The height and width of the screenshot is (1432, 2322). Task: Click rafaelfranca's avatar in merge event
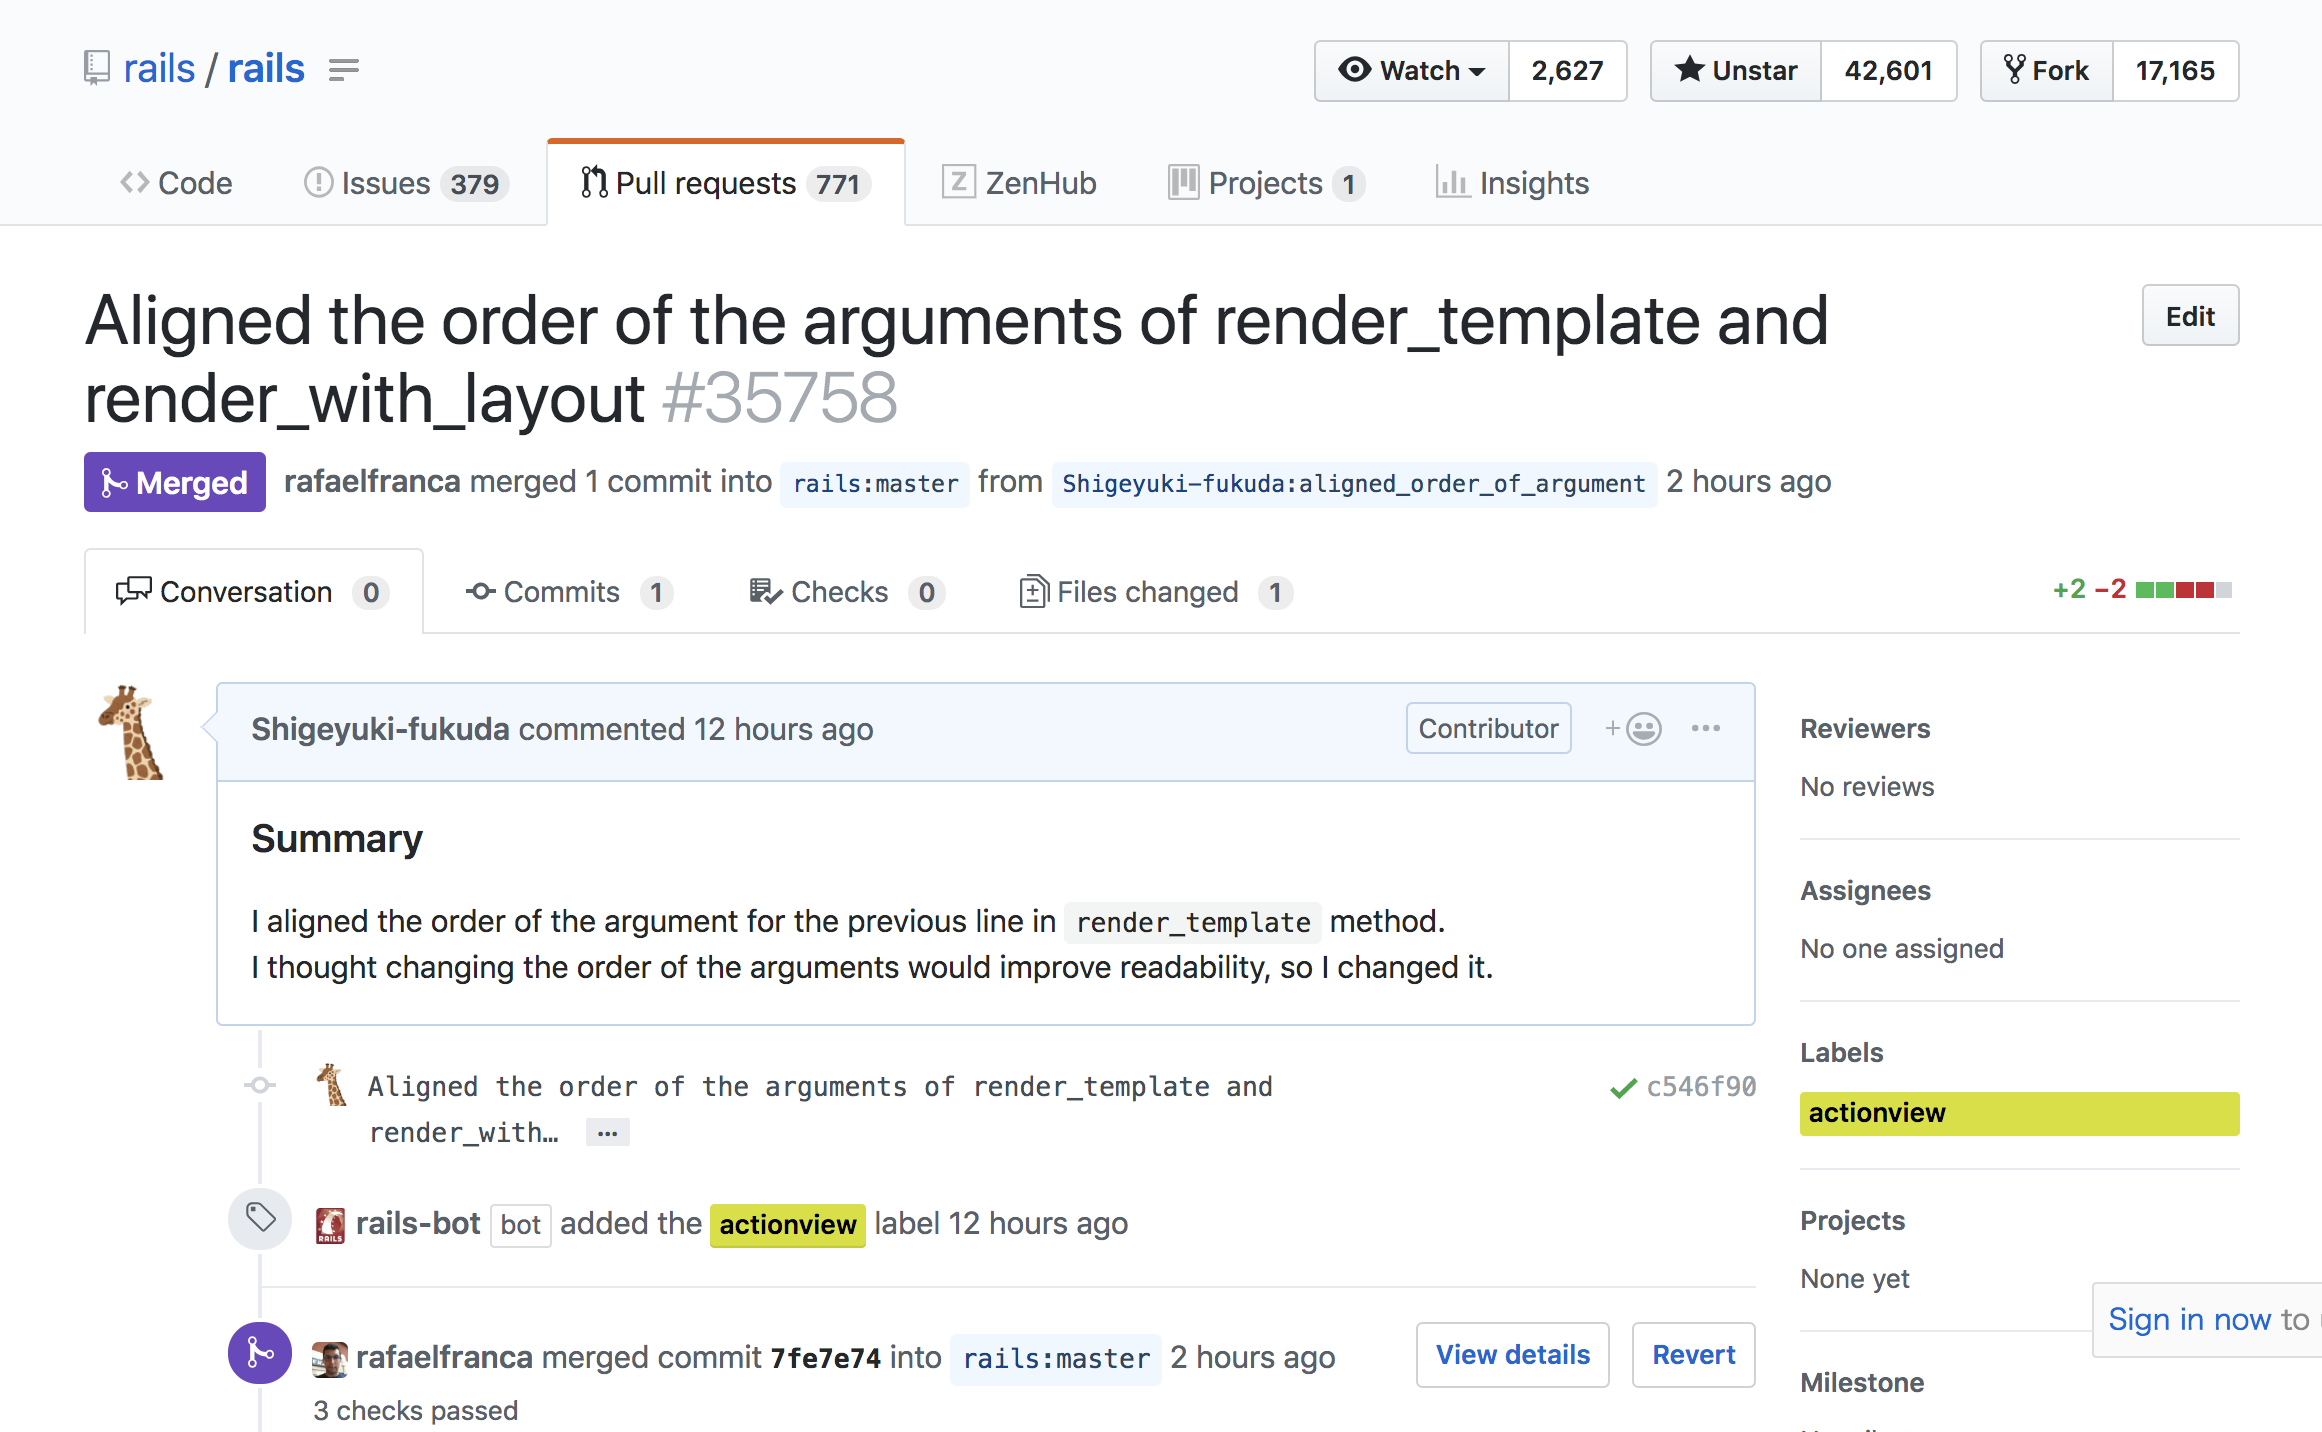tap(330, 1358)
